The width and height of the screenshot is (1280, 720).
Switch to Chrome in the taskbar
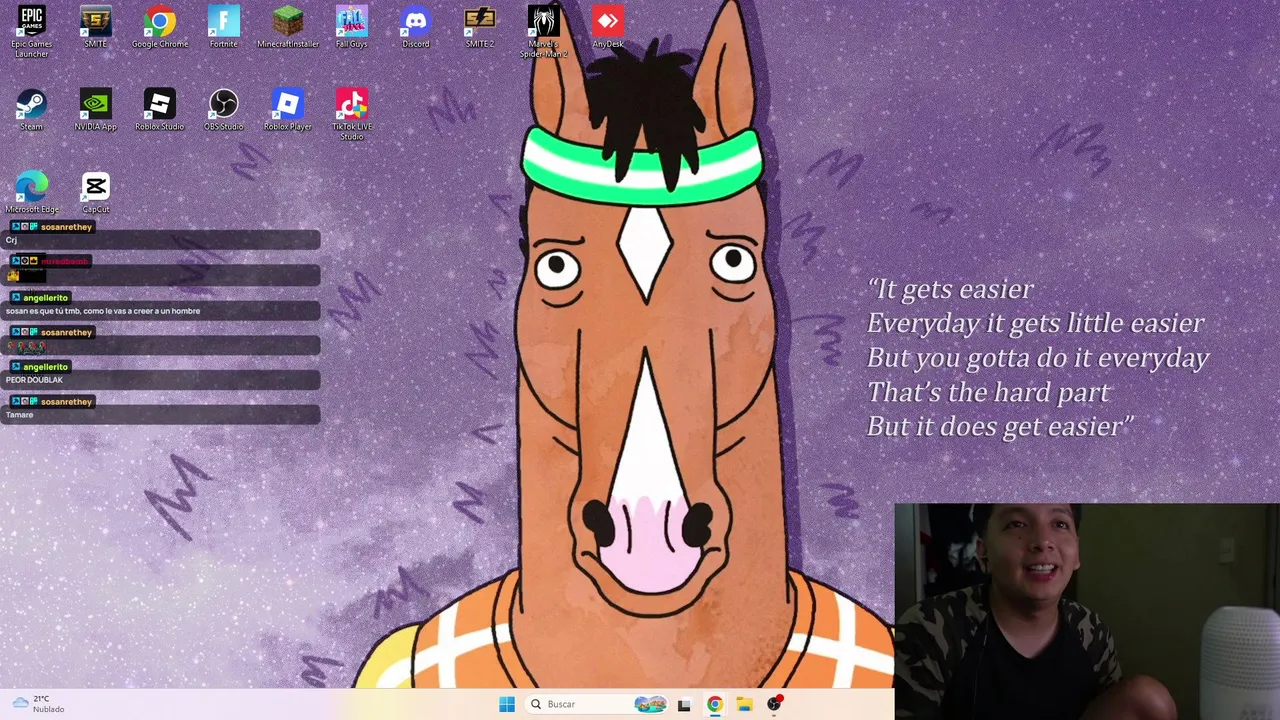pos(714,704)
